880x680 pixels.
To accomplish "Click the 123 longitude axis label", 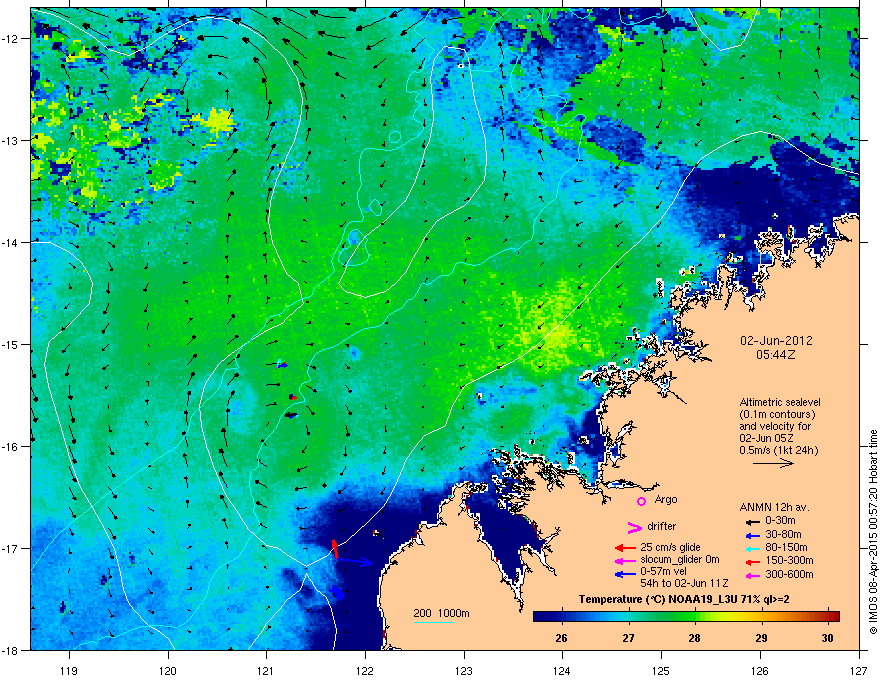I will [464, 671].
